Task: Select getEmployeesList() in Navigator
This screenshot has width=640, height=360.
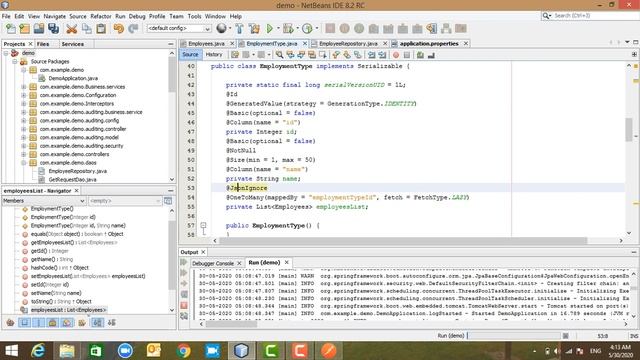Action: click(74, 242)
